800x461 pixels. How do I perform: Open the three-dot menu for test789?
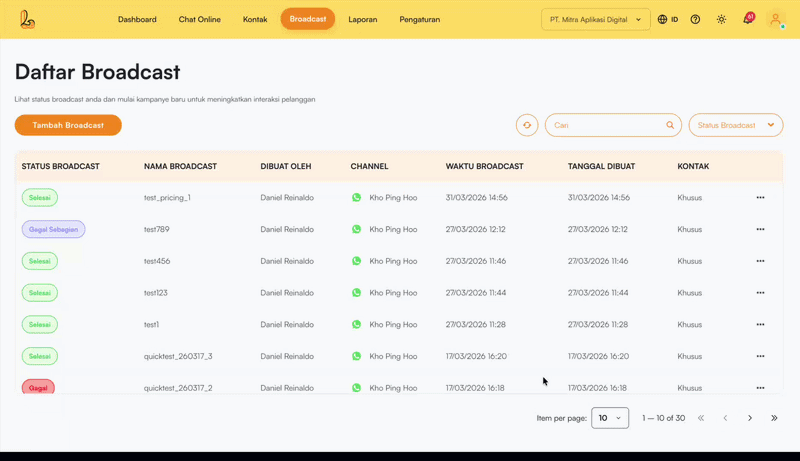pos(760,229)
